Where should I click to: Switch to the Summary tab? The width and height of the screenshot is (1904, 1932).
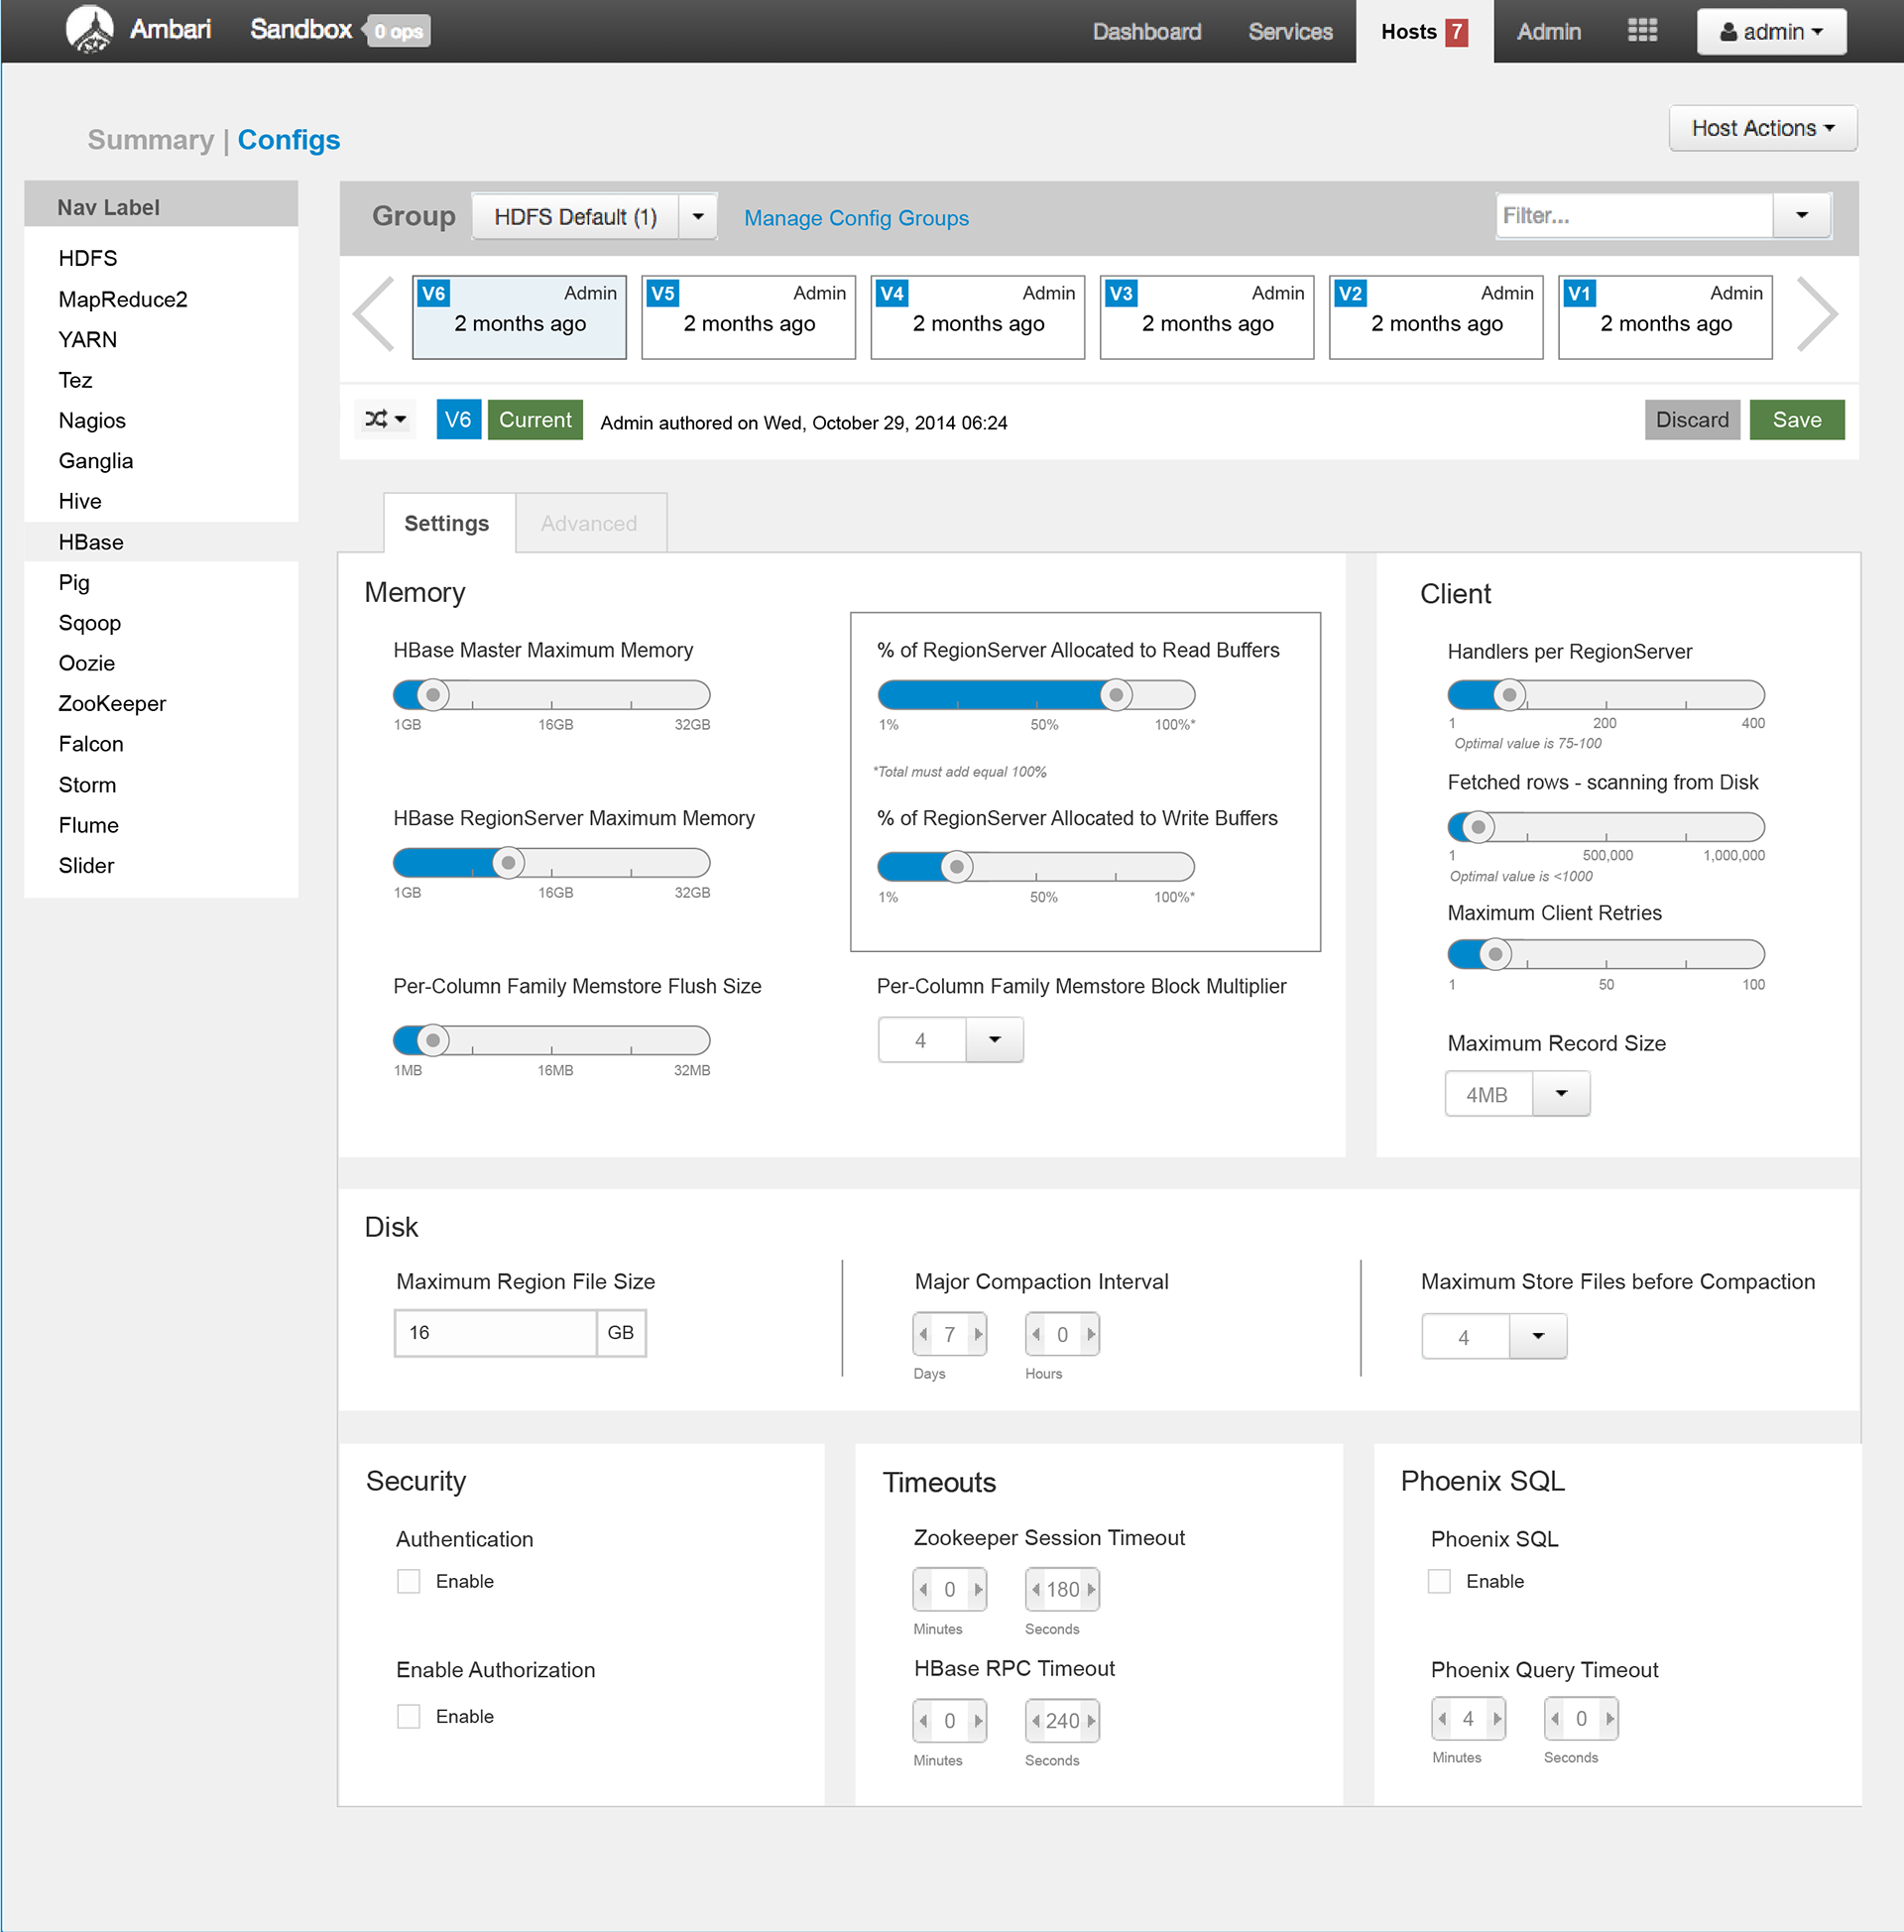(x=151, y=140)
